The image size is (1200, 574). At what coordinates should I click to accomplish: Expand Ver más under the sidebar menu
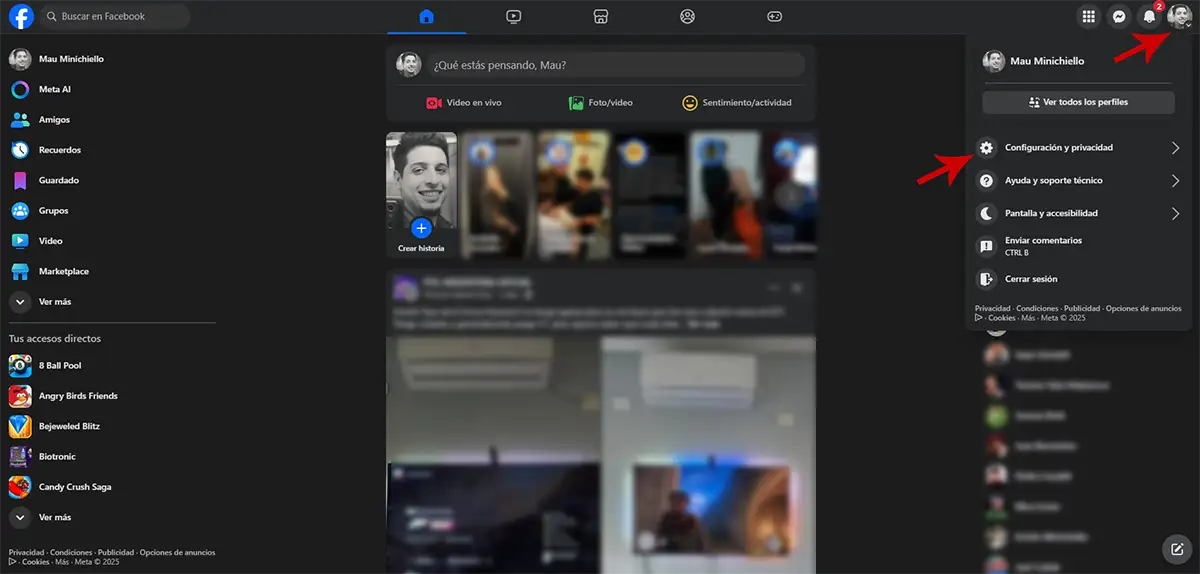54,302
